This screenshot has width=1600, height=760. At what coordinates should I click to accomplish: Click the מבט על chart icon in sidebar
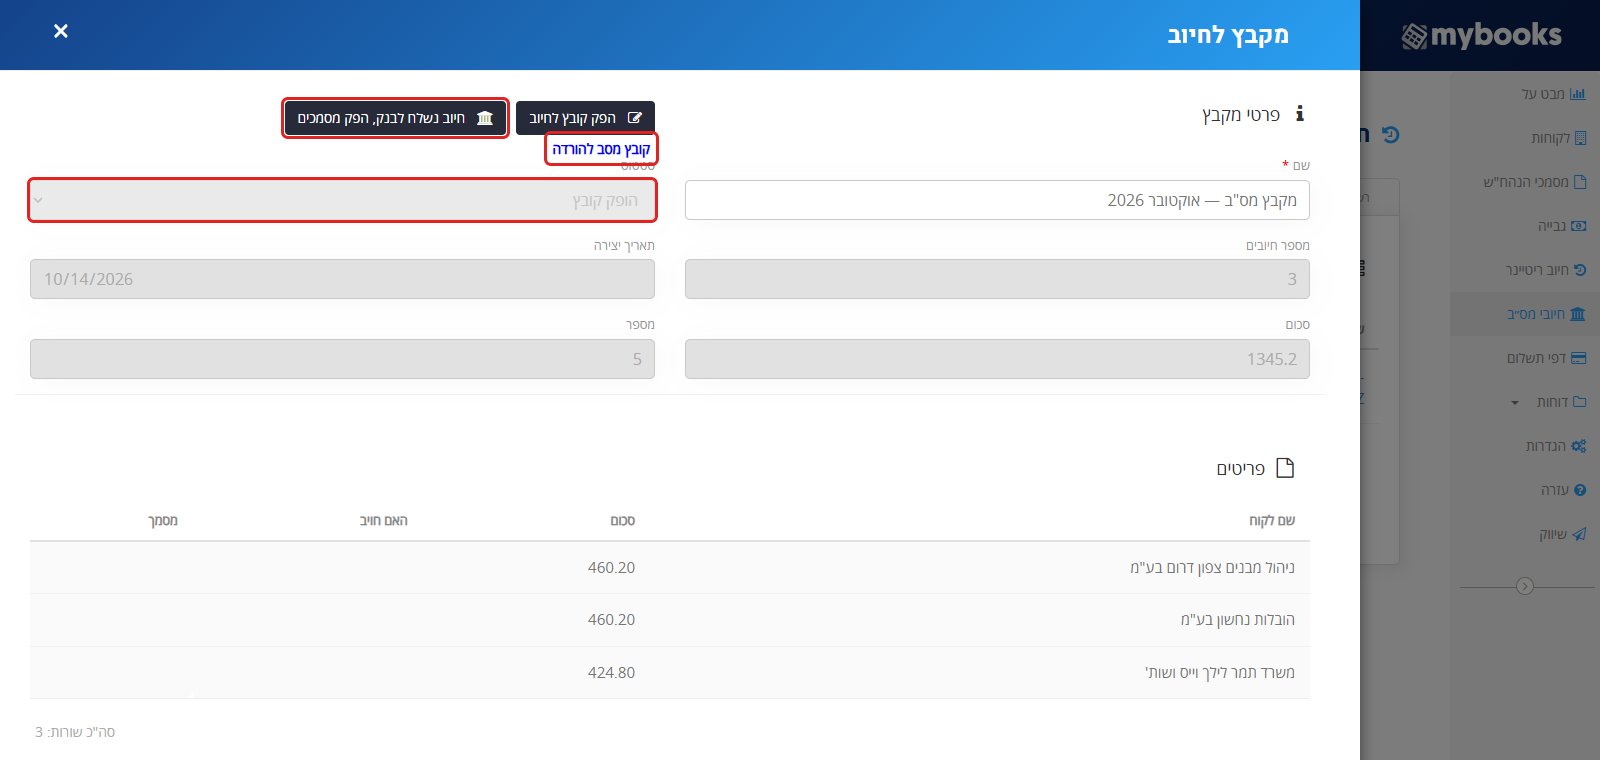click(x=1578, y=94)
